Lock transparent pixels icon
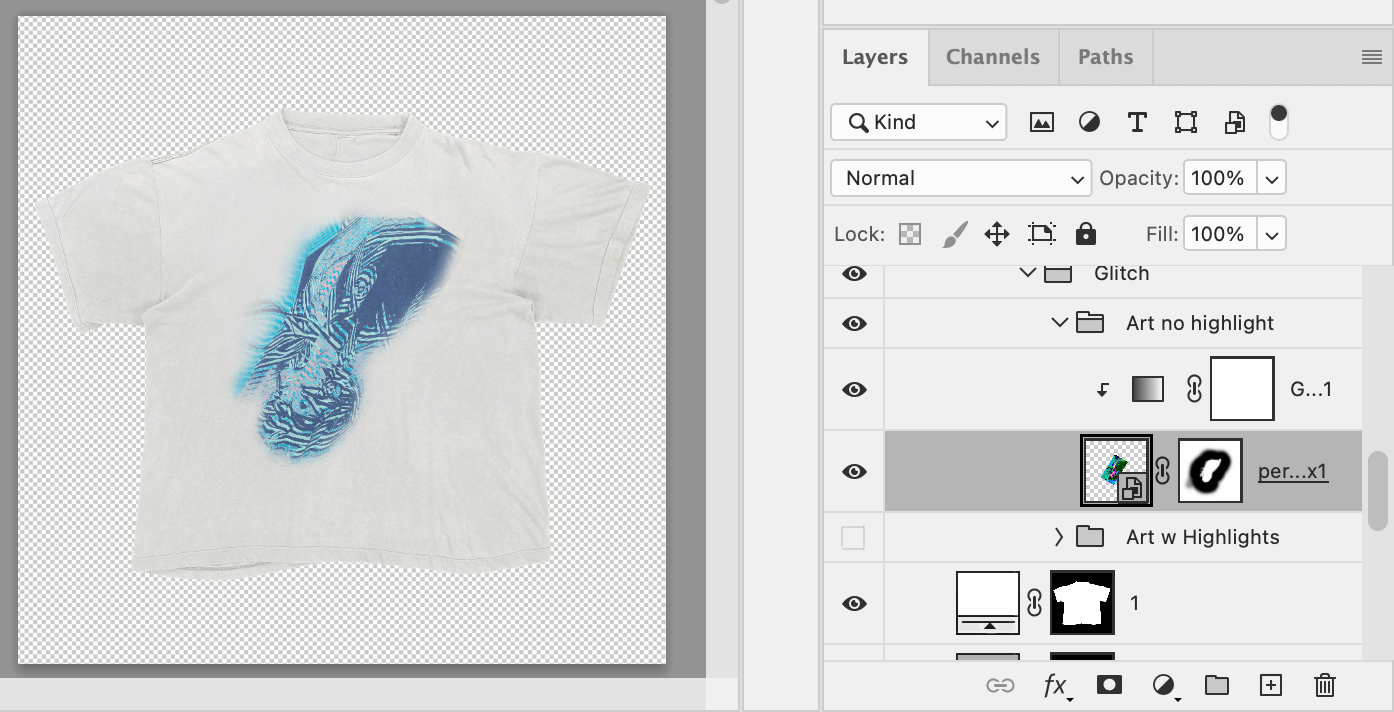The width and height of the screenshot is (1394, 712). 910,234
